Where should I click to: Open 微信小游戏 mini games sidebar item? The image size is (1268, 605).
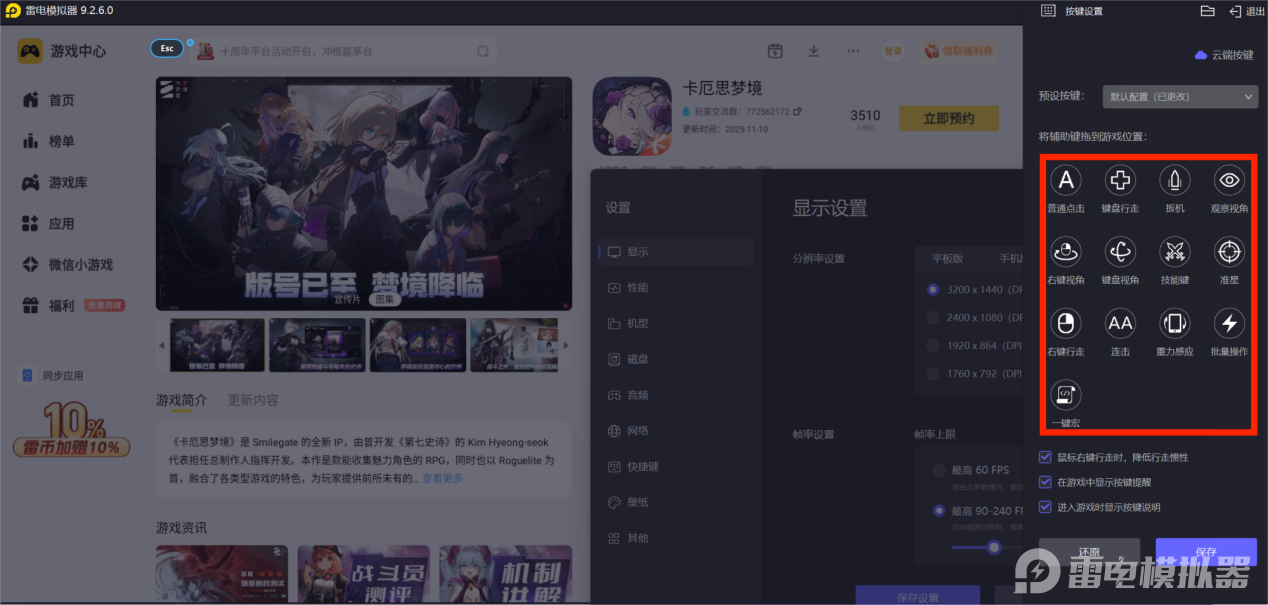[66, 265]
